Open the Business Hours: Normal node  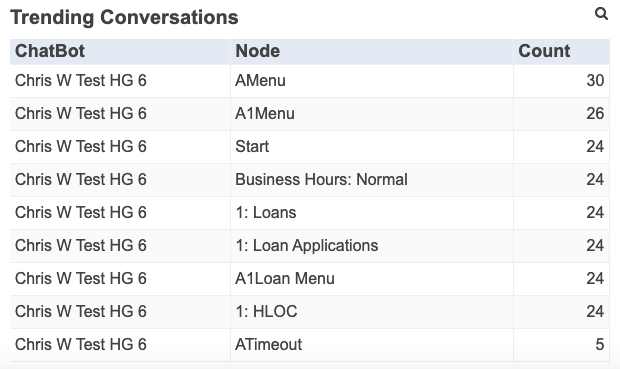tap(321, 180)
